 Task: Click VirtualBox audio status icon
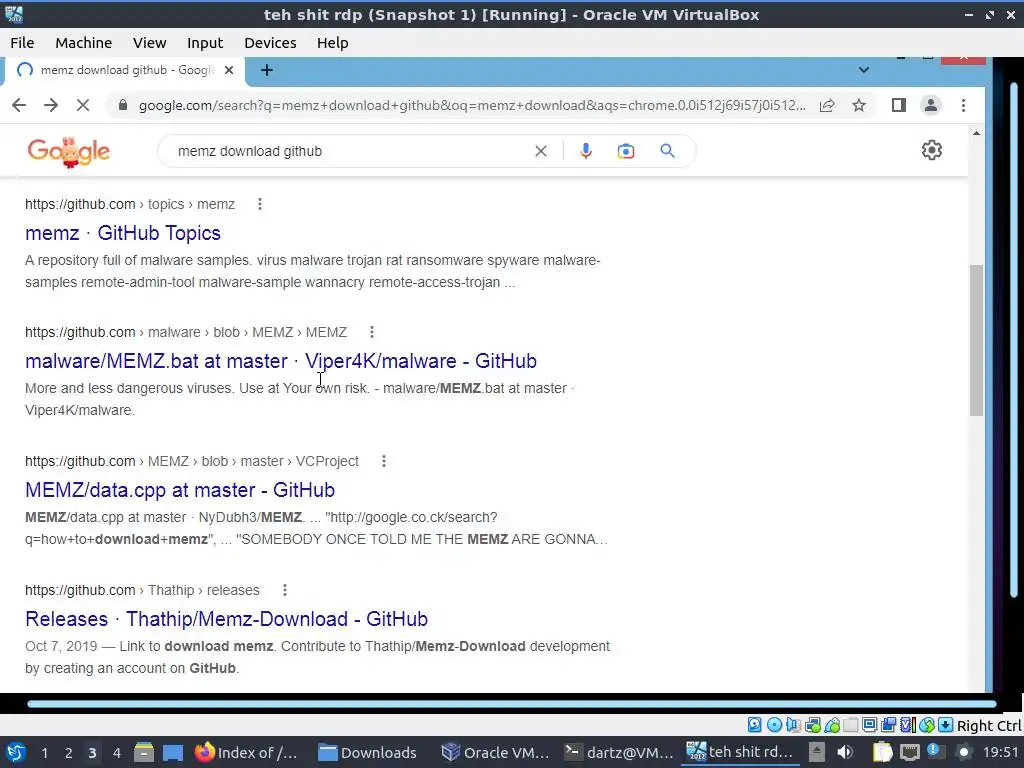(793, 725)
